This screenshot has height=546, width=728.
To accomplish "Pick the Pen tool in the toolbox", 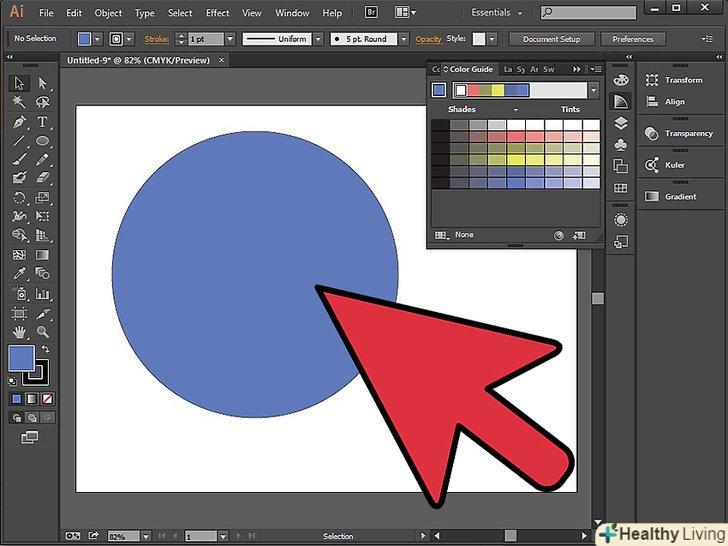I will tap(19, 122).
